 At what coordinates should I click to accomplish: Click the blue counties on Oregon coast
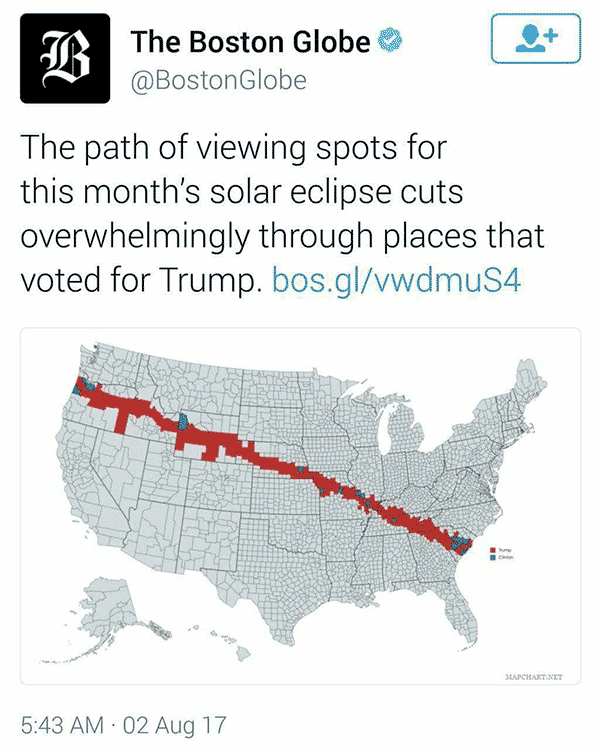pyautogui.click(x=85, y=386)
